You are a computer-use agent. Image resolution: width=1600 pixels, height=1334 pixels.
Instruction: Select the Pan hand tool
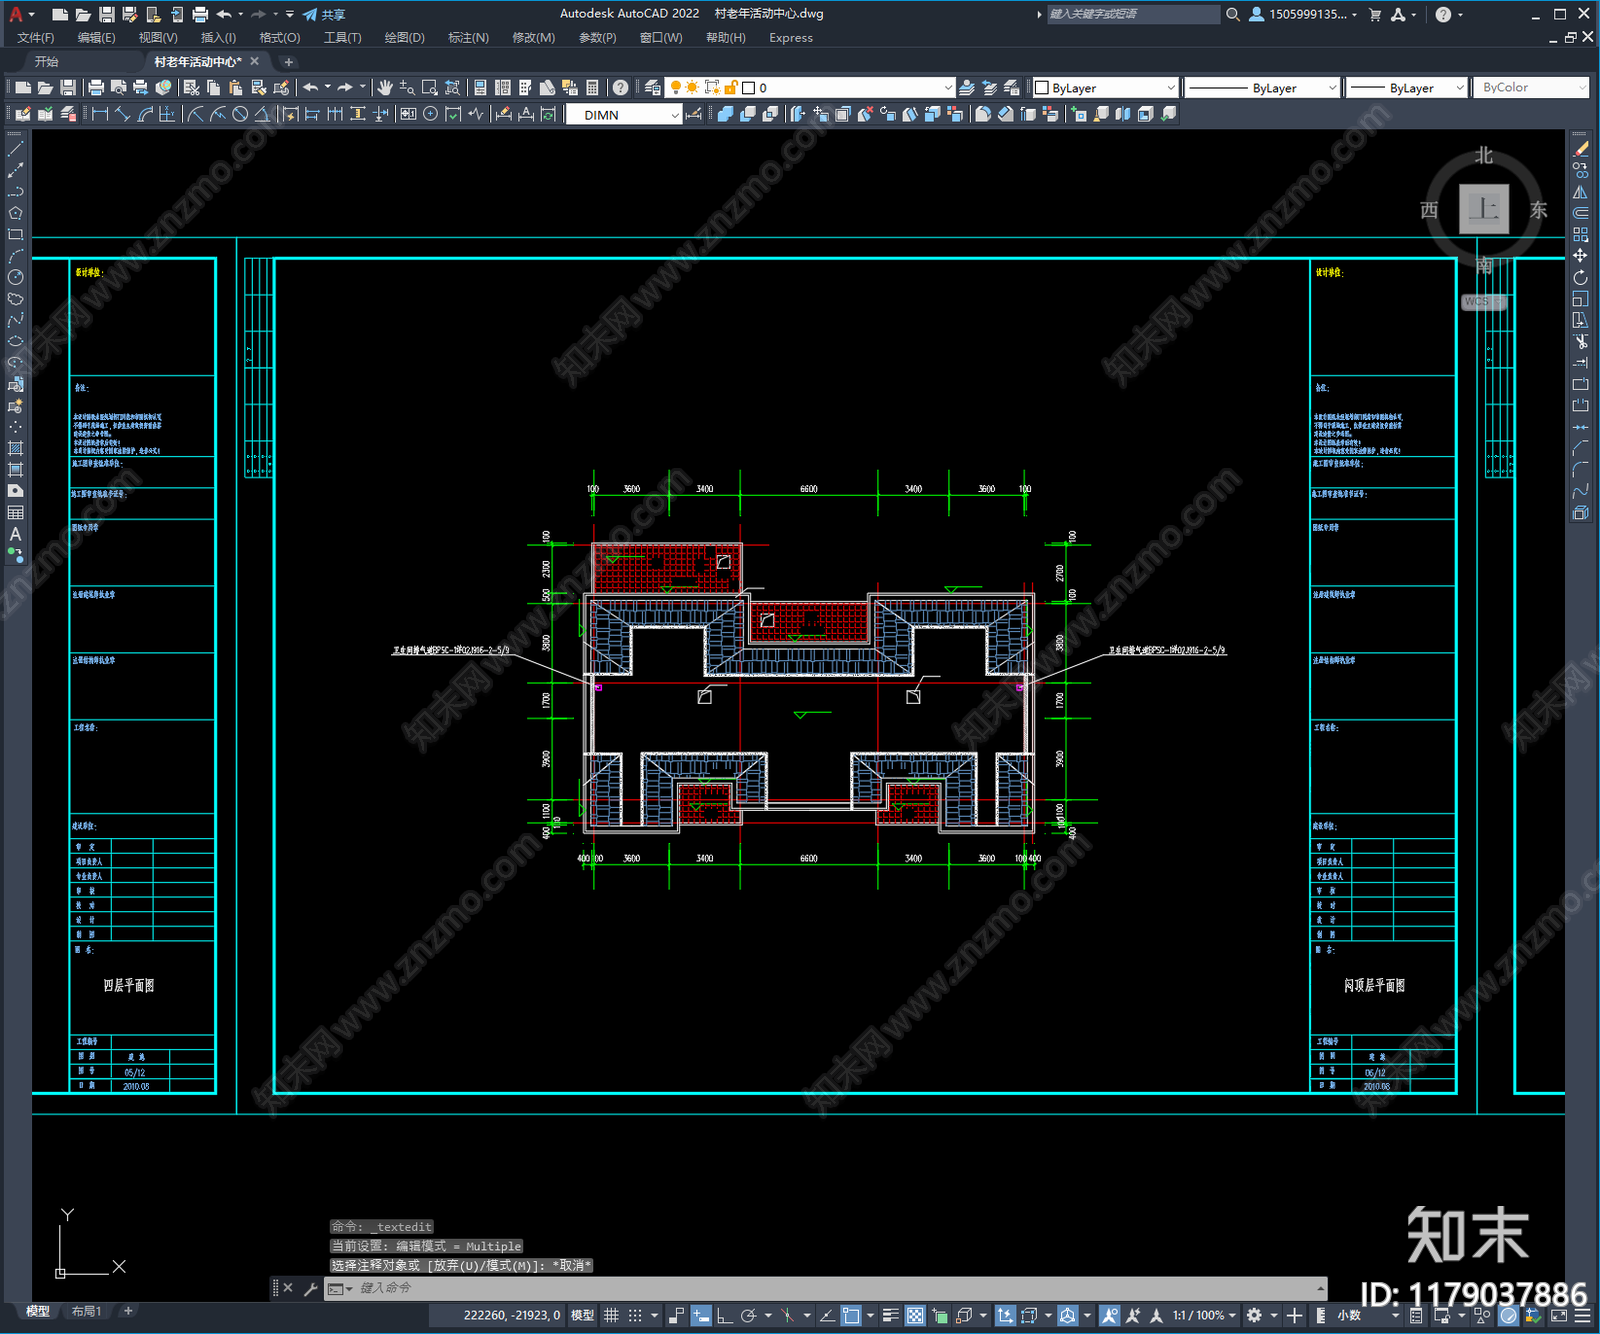point(385,88)
